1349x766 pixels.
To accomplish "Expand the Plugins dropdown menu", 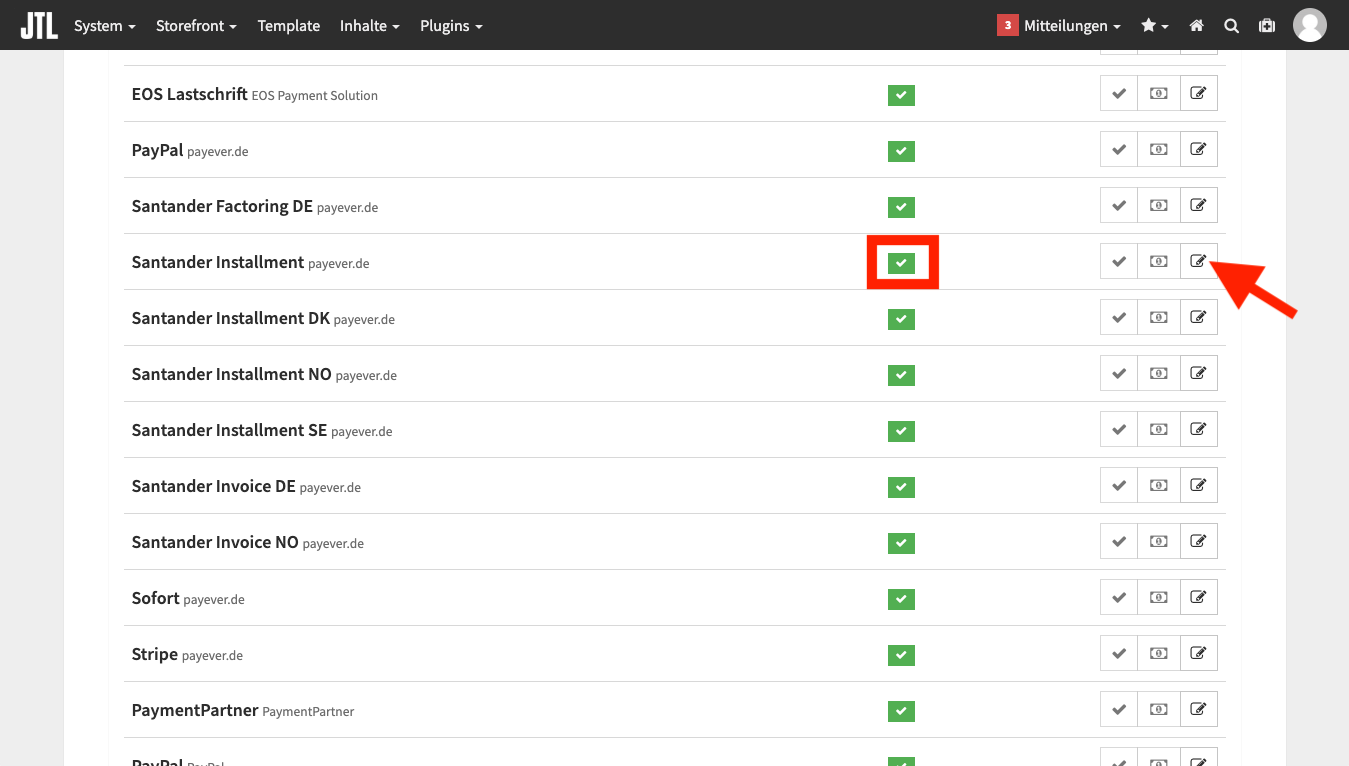I will [x=451, y=26].
